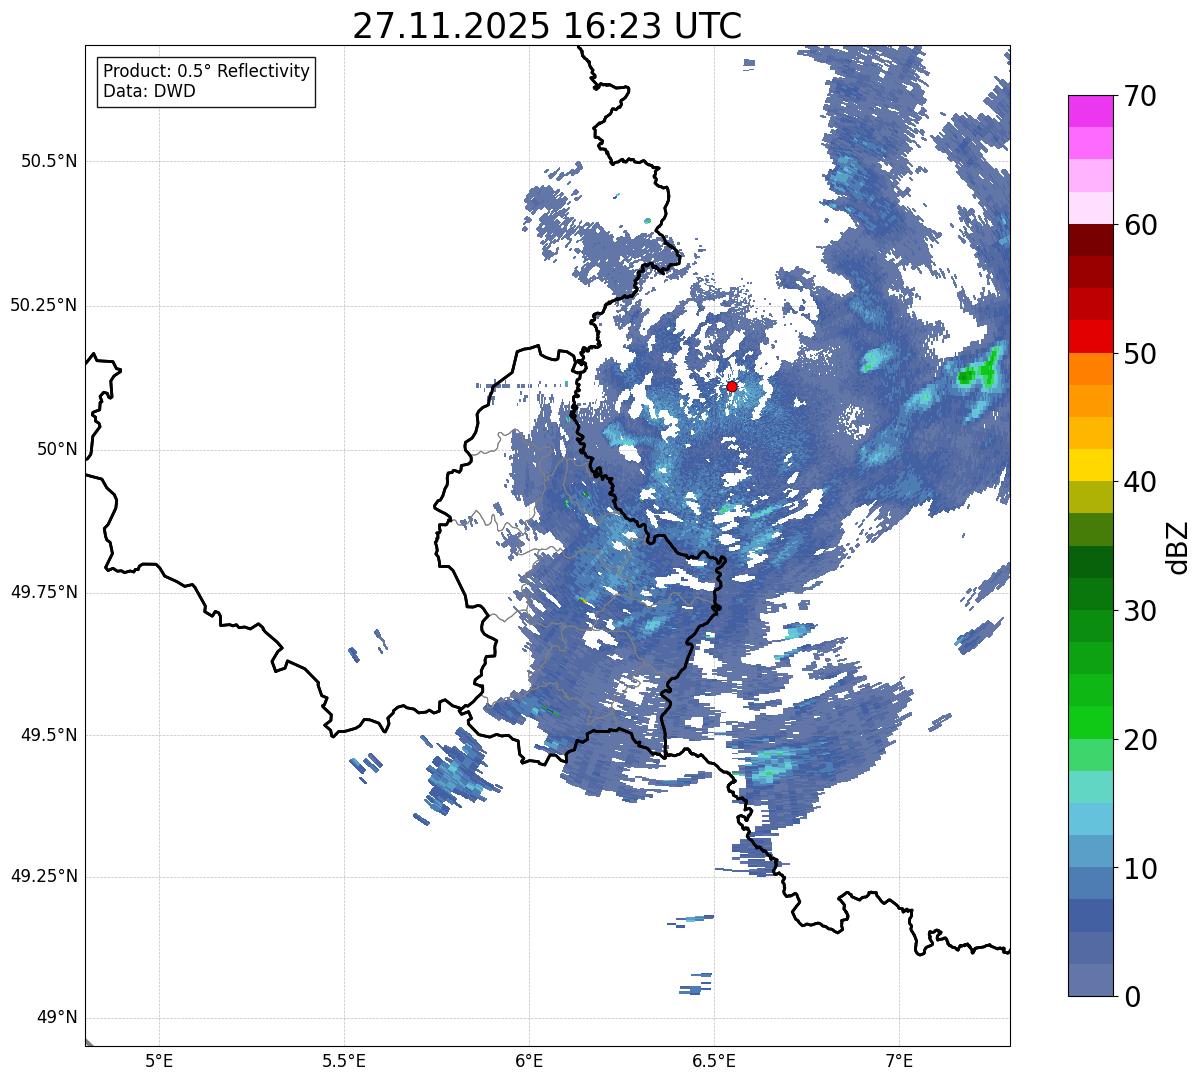Click the dark maroon colorbar segment below 60
The height and width of the screenshot is (1081, 1202).
point(1091,240)
